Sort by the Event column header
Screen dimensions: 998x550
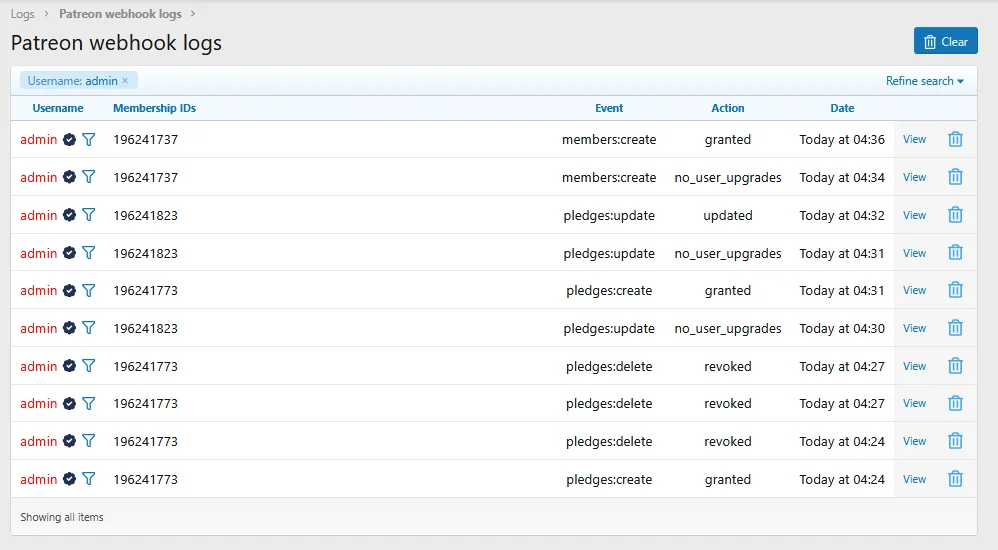[x=609, y=108]
